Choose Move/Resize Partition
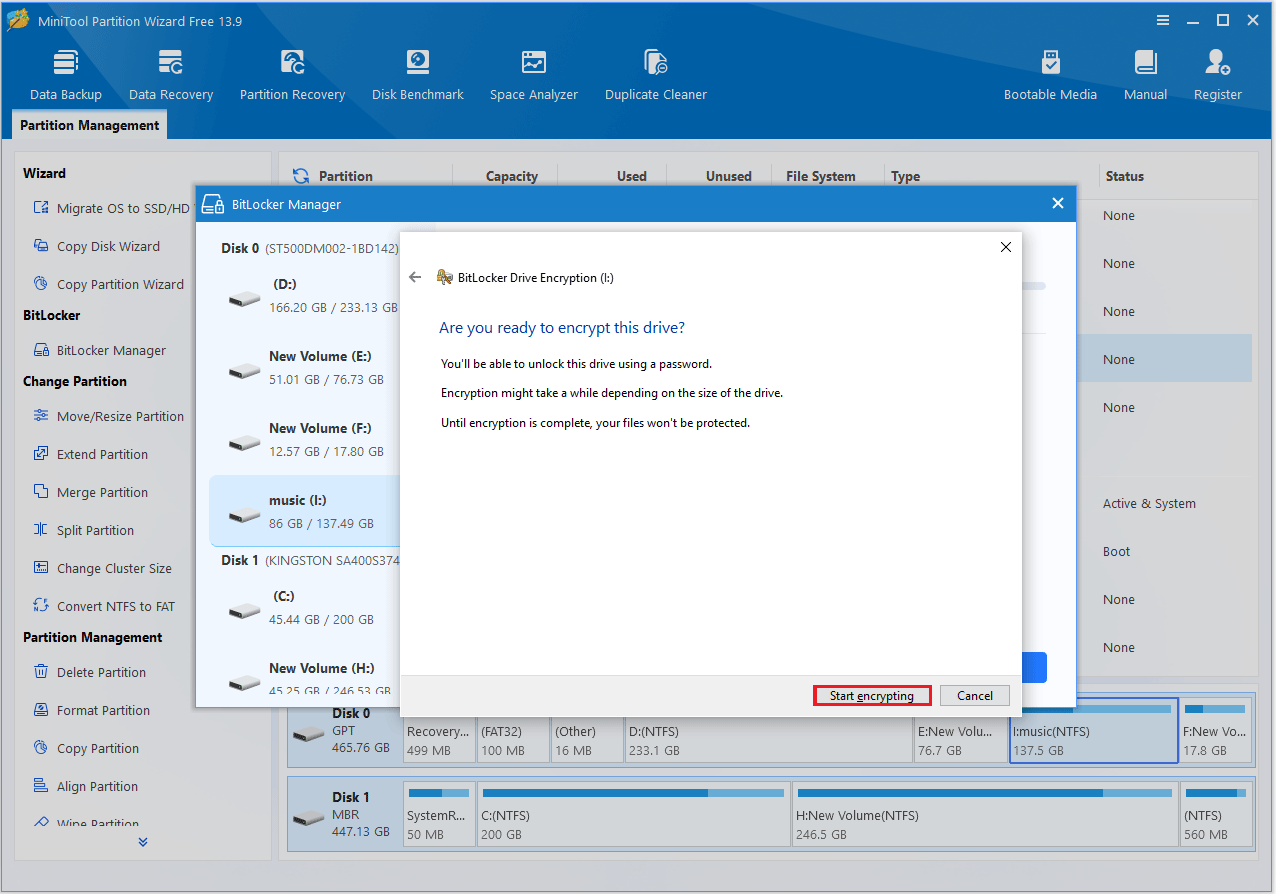Image resolution: width=1276 pixels, height=894 pixels. 108,416
